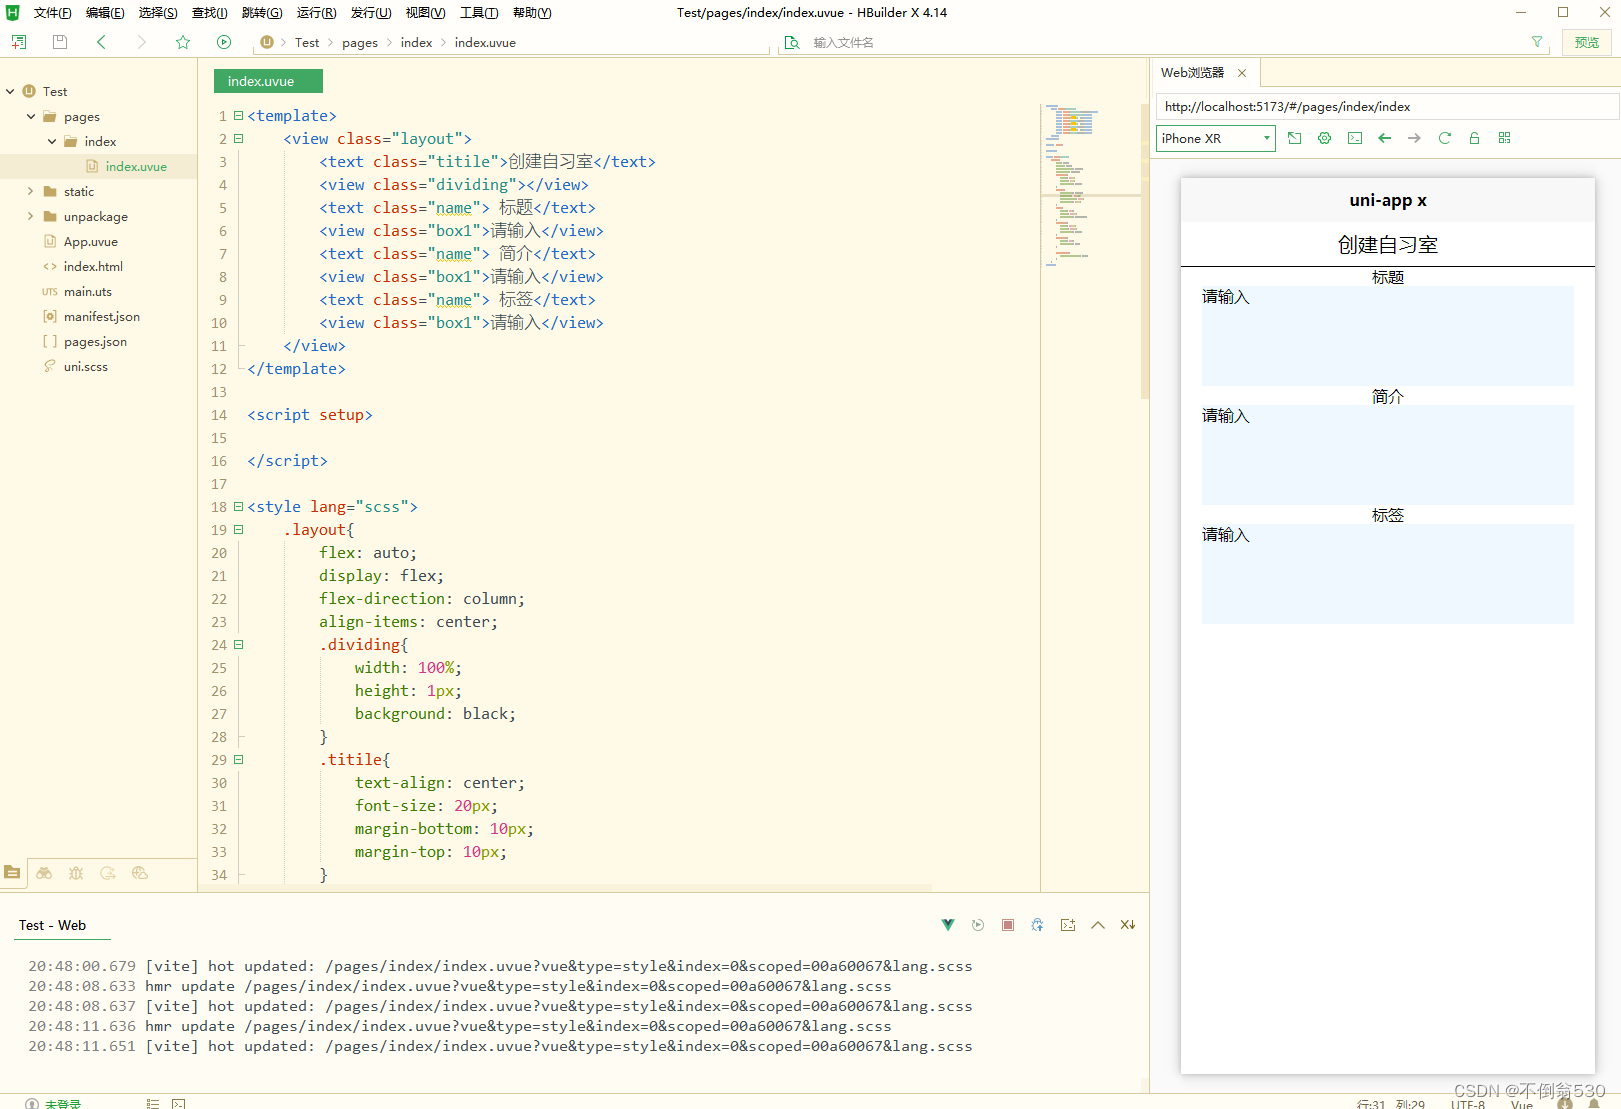Fold the layout view block at line 2
1621x1109 pixels.
[x=239, y=139]
